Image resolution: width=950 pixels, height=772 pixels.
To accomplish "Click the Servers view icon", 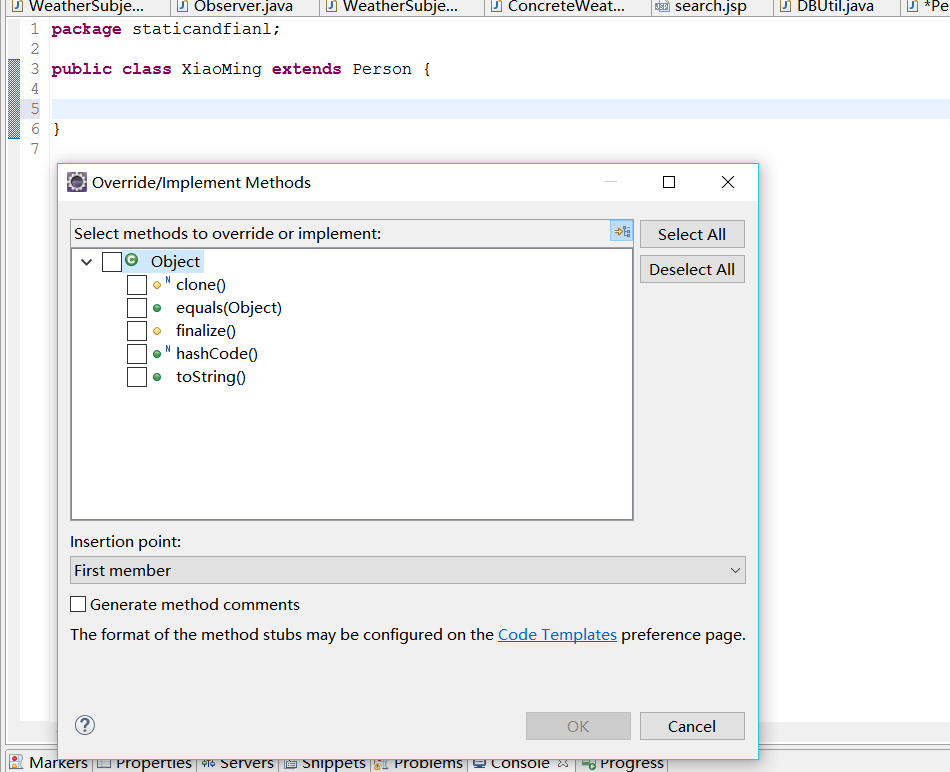I will (x=208, y=764).
